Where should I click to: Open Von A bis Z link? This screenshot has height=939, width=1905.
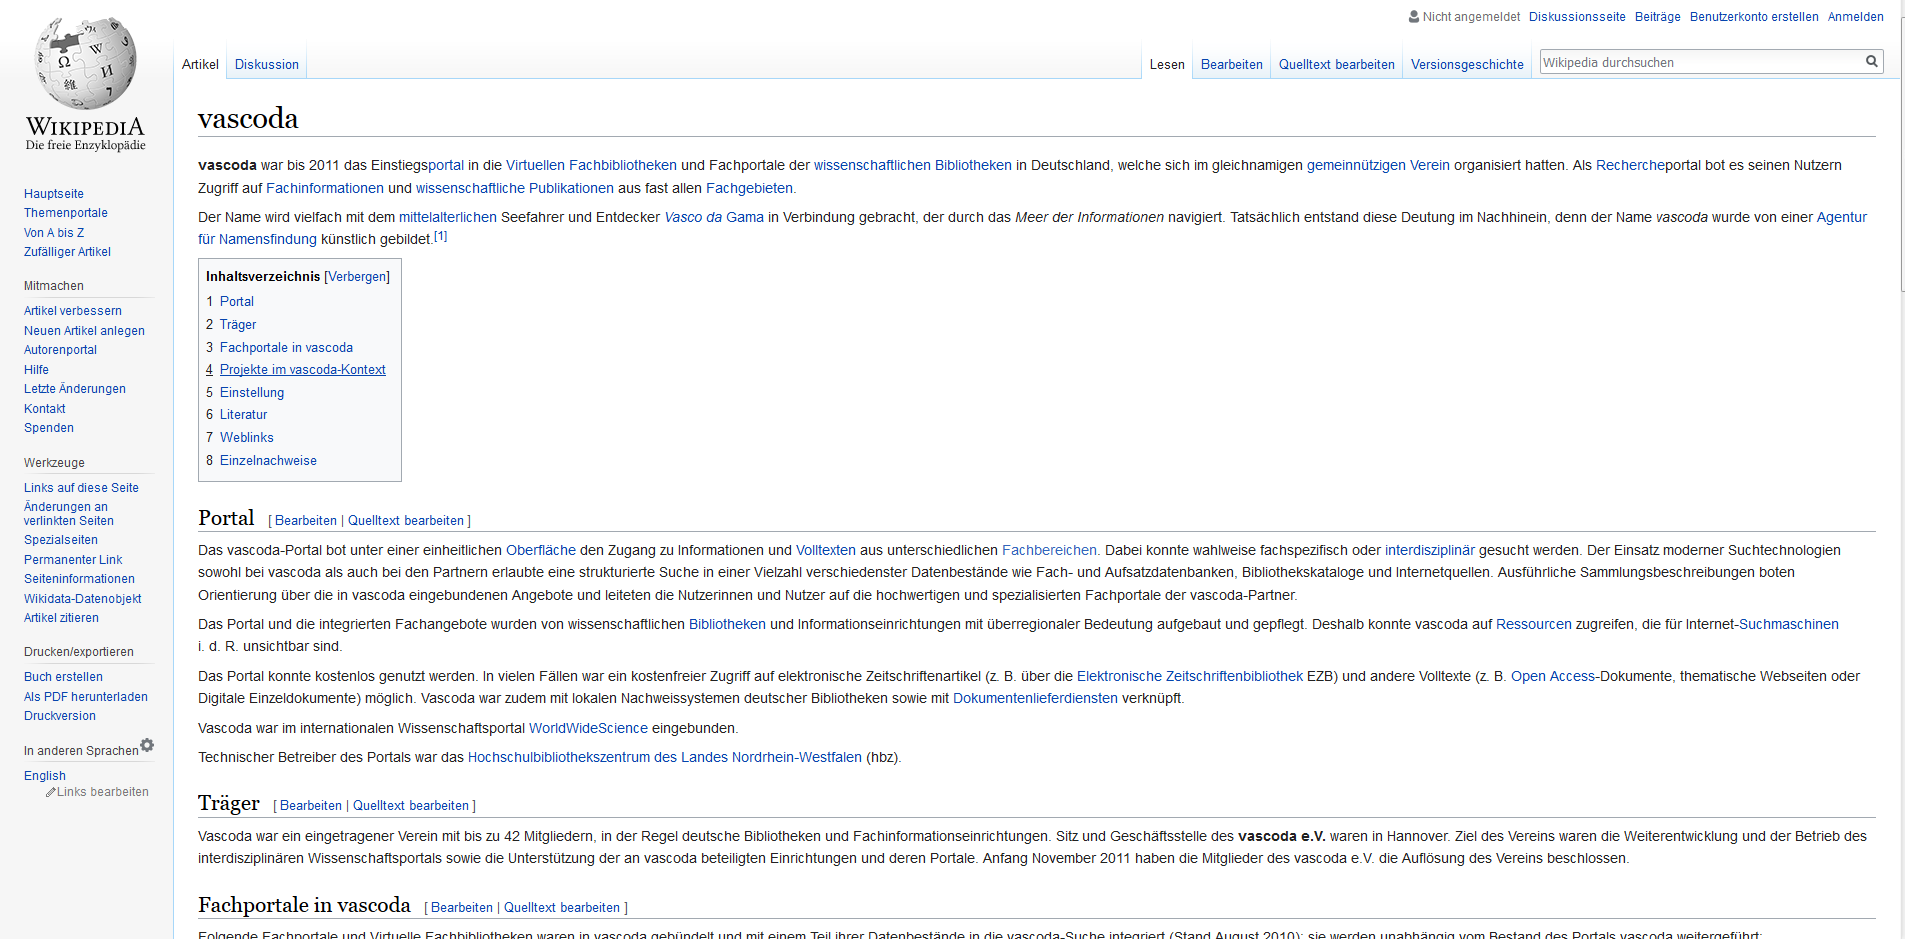[54, 233]
